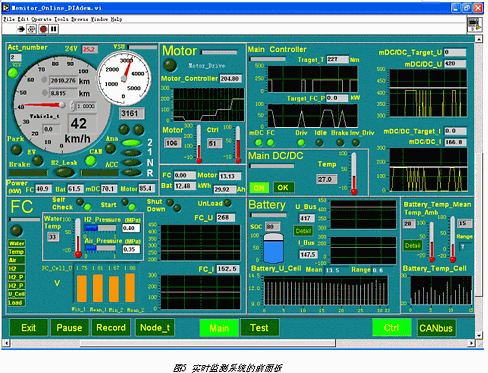The height and width of the screenshot is (373, 488).
Task: Click the VI icon in the top-right corner
Action: [x=475, y=25]
